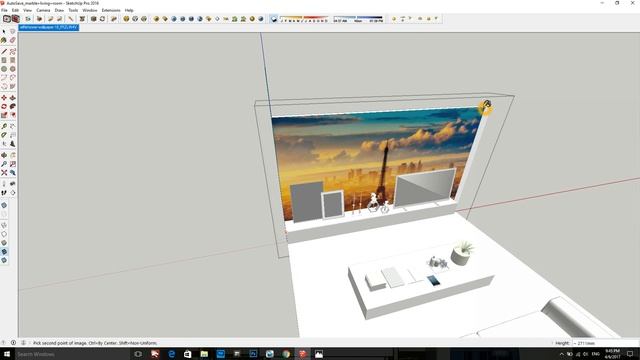Open the View menu

27,10
